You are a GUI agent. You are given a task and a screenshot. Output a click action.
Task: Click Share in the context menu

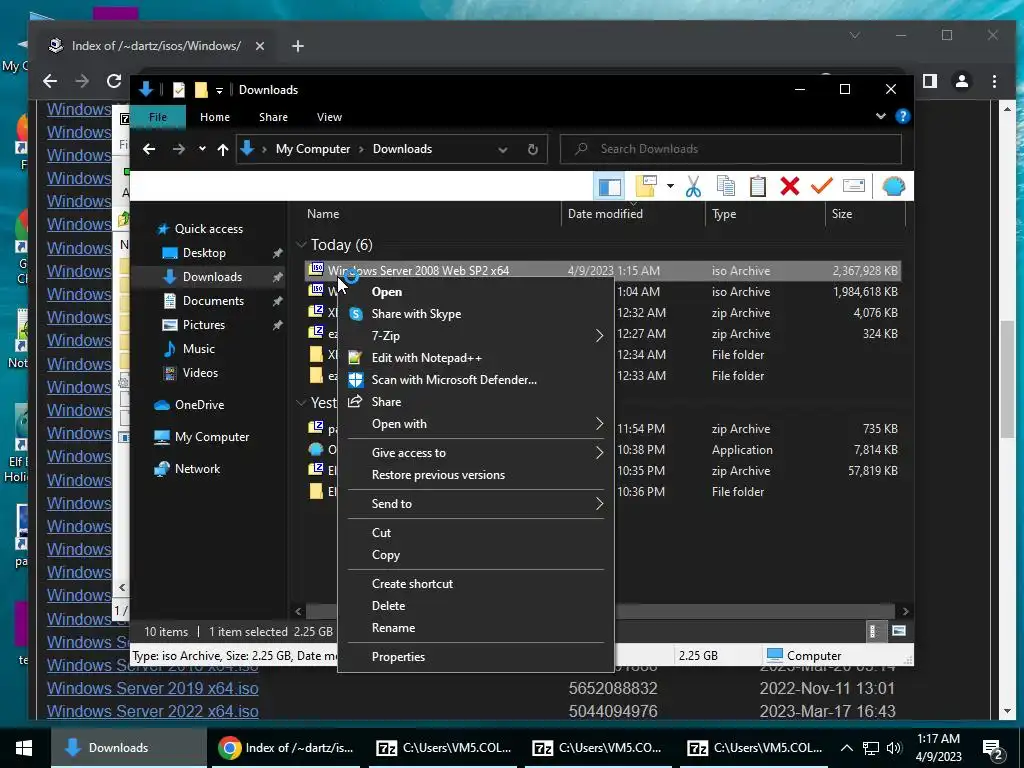[475, 402]
